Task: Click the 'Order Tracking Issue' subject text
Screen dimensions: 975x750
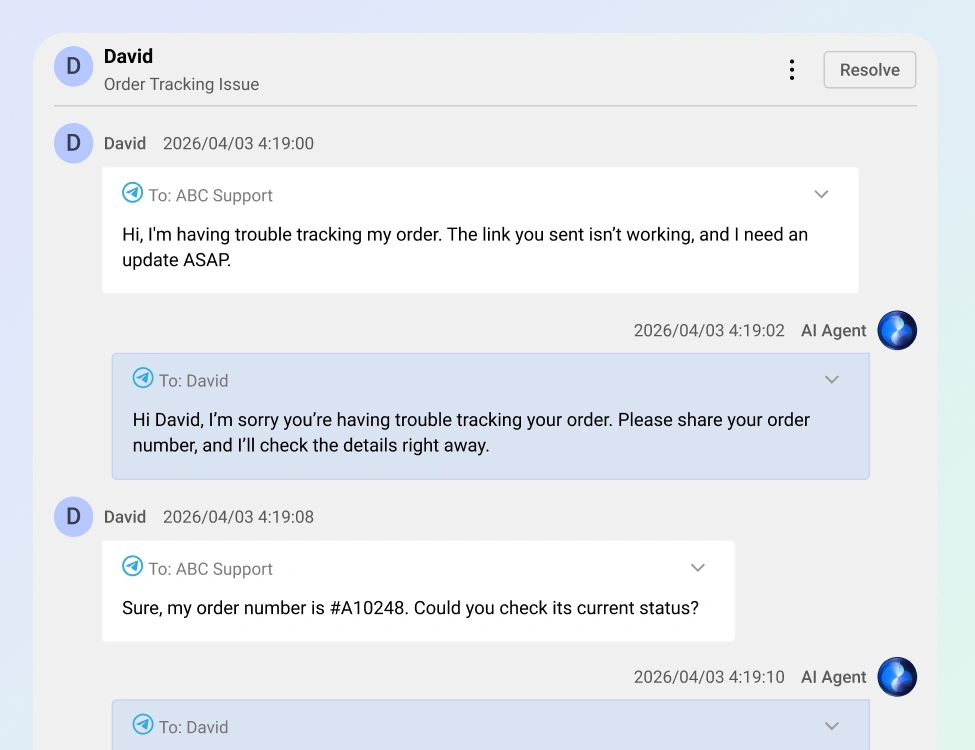Action: click(182, 84)
